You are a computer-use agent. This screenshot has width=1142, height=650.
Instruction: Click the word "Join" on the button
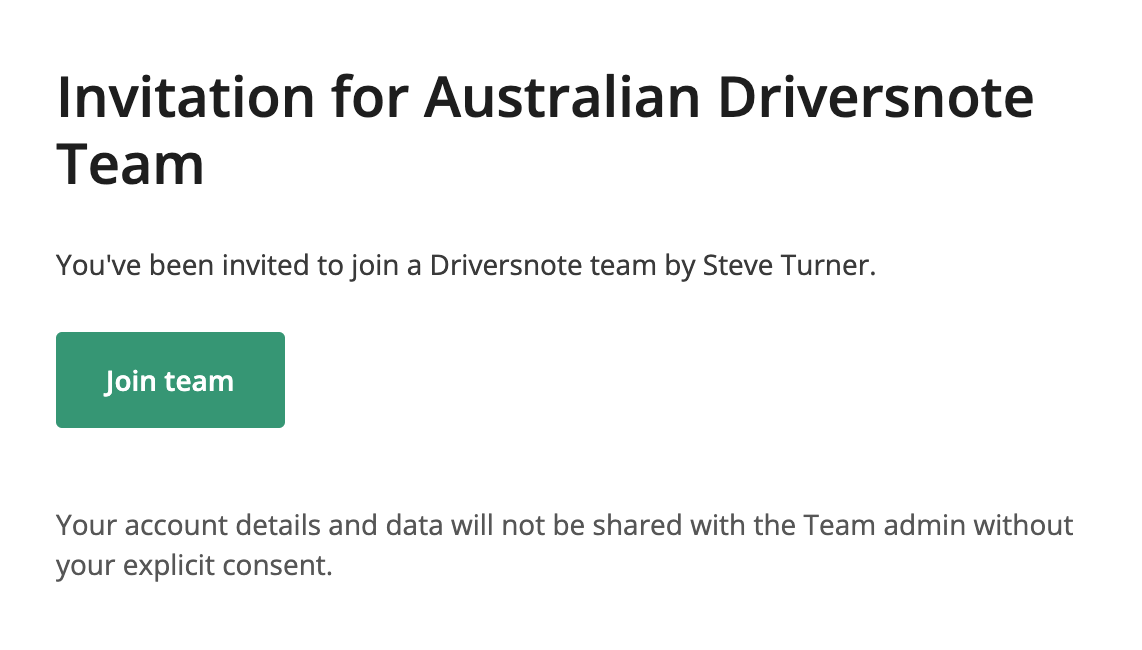[x=130, y=381]
